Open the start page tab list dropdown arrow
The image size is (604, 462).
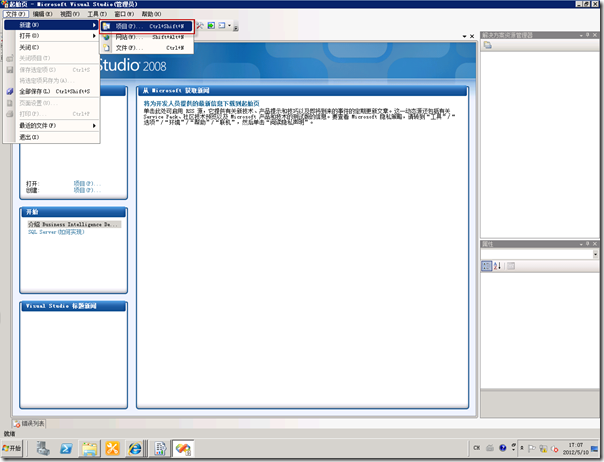(x=465, y=36)
